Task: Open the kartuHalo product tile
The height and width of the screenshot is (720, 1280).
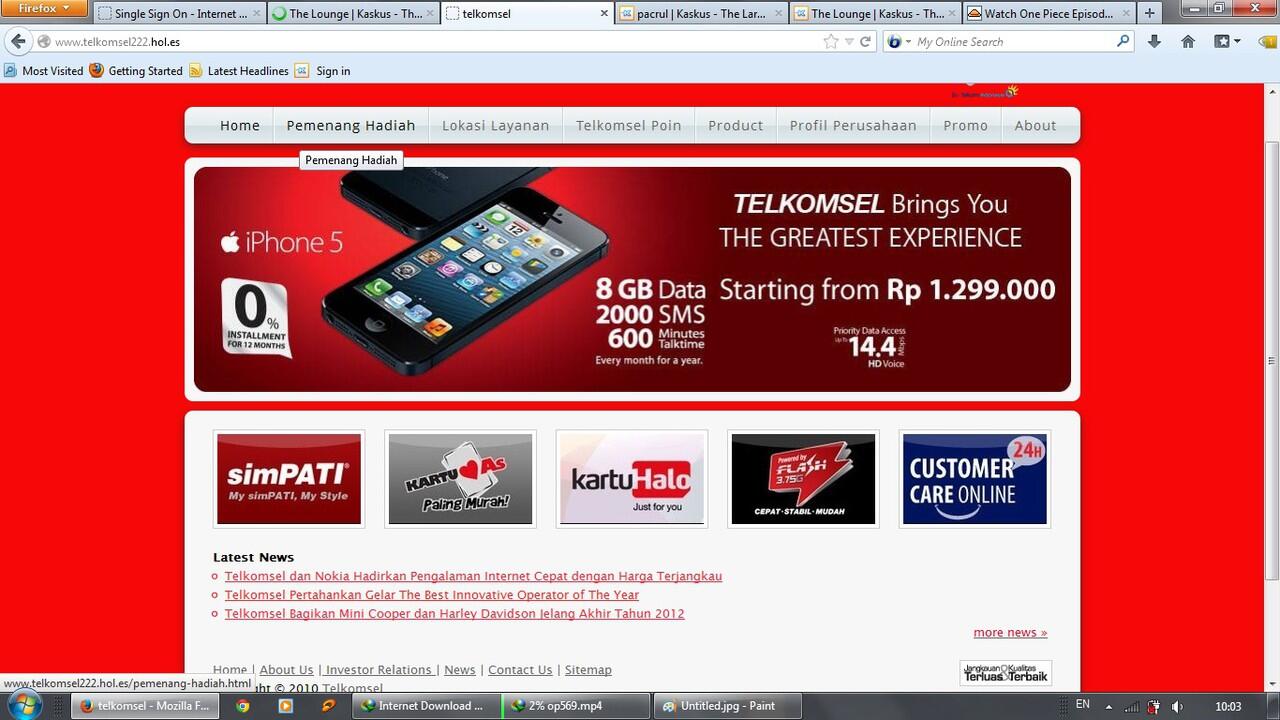Action: (632, 479)
